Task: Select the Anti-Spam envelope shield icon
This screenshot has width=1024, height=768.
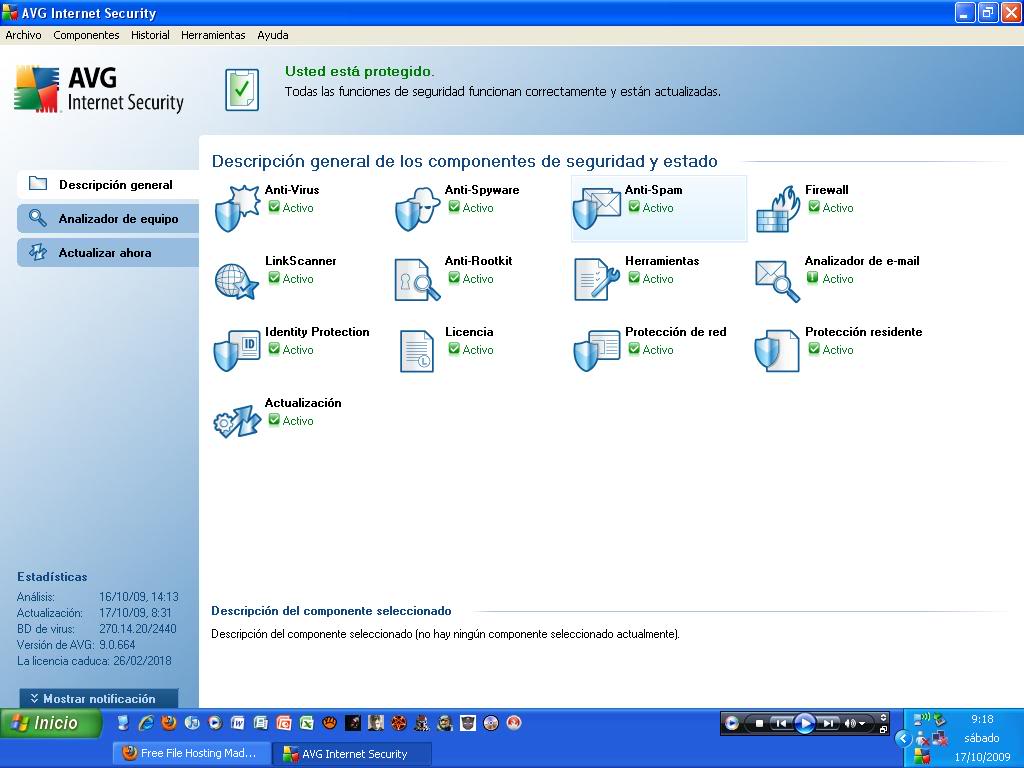Action: pyautogui.click(x=596, y=209)
